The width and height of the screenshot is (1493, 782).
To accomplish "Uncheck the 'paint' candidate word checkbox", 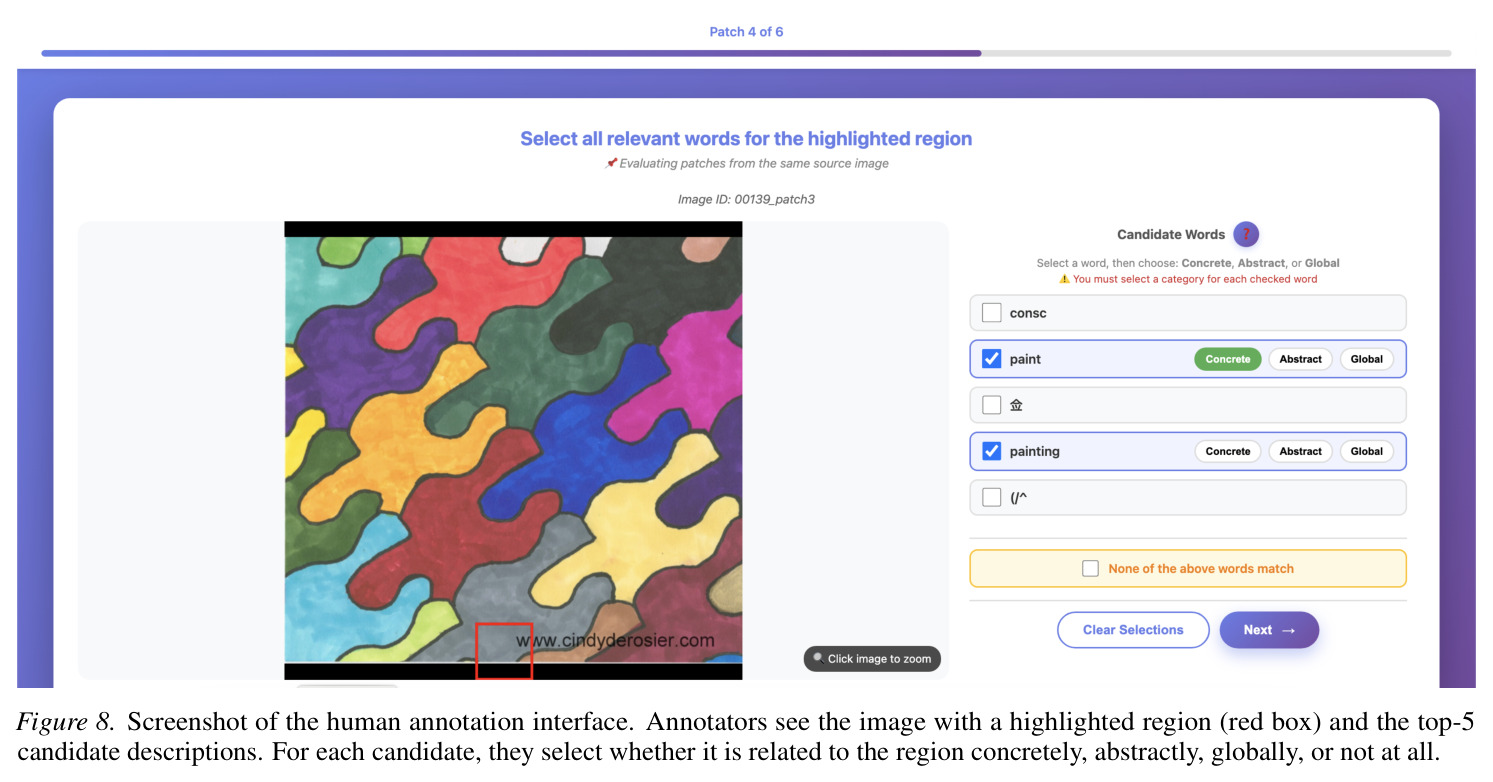I will (x=991, y=359).
